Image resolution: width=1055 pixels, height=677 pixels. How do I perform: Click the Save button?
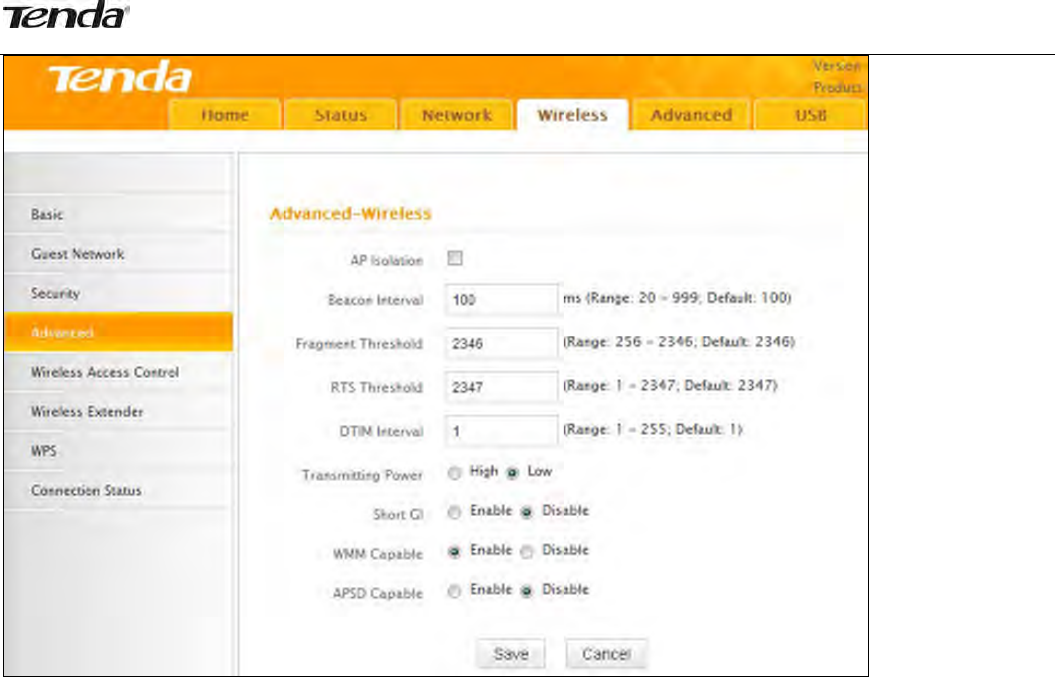[511, 653]
